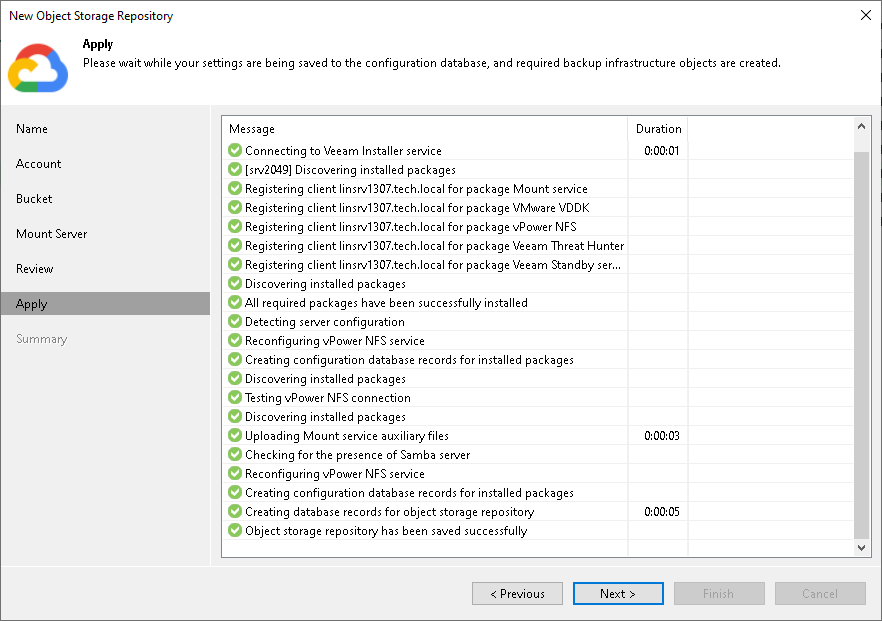Click the check icon beside Creating database records for object storage repository
The image size is (882, 621).
[234, 512]
